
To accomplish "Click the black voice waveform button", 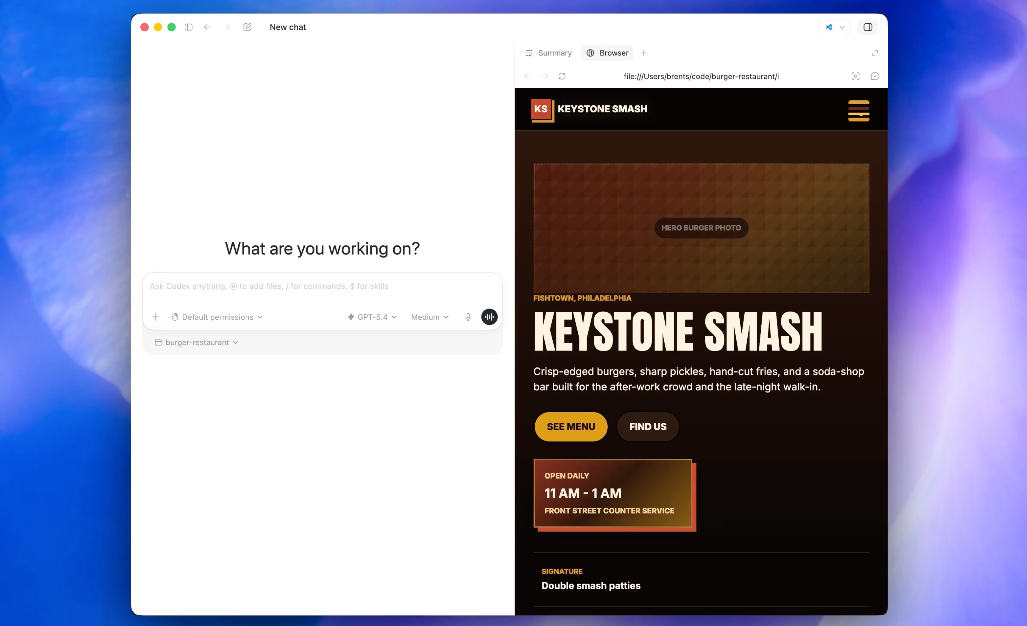I will point(489,317).
